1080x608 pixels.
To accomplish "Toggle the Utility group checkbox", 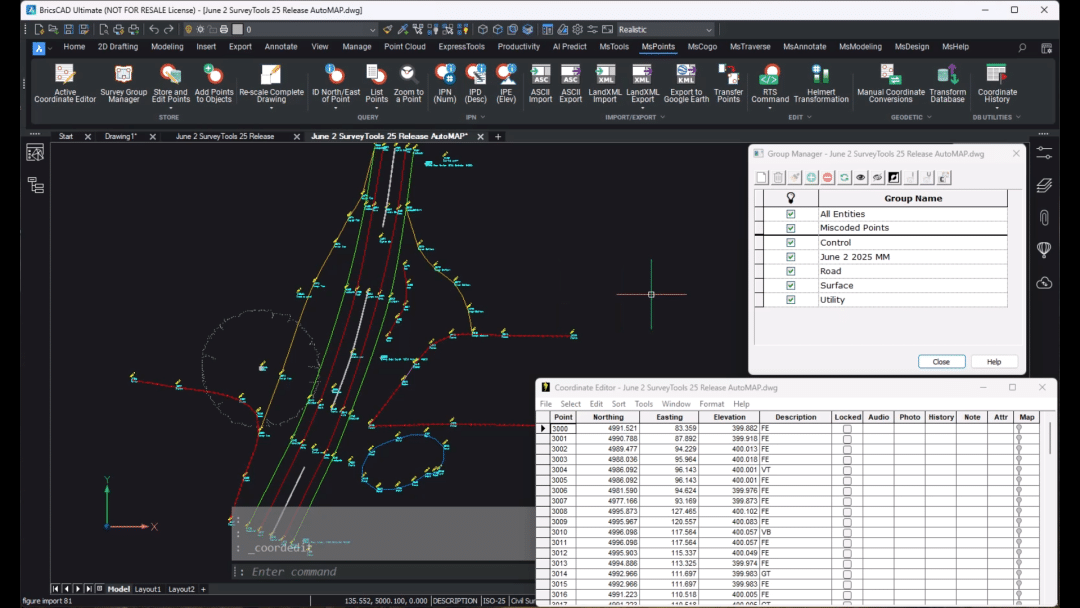I will pos(791,299).
